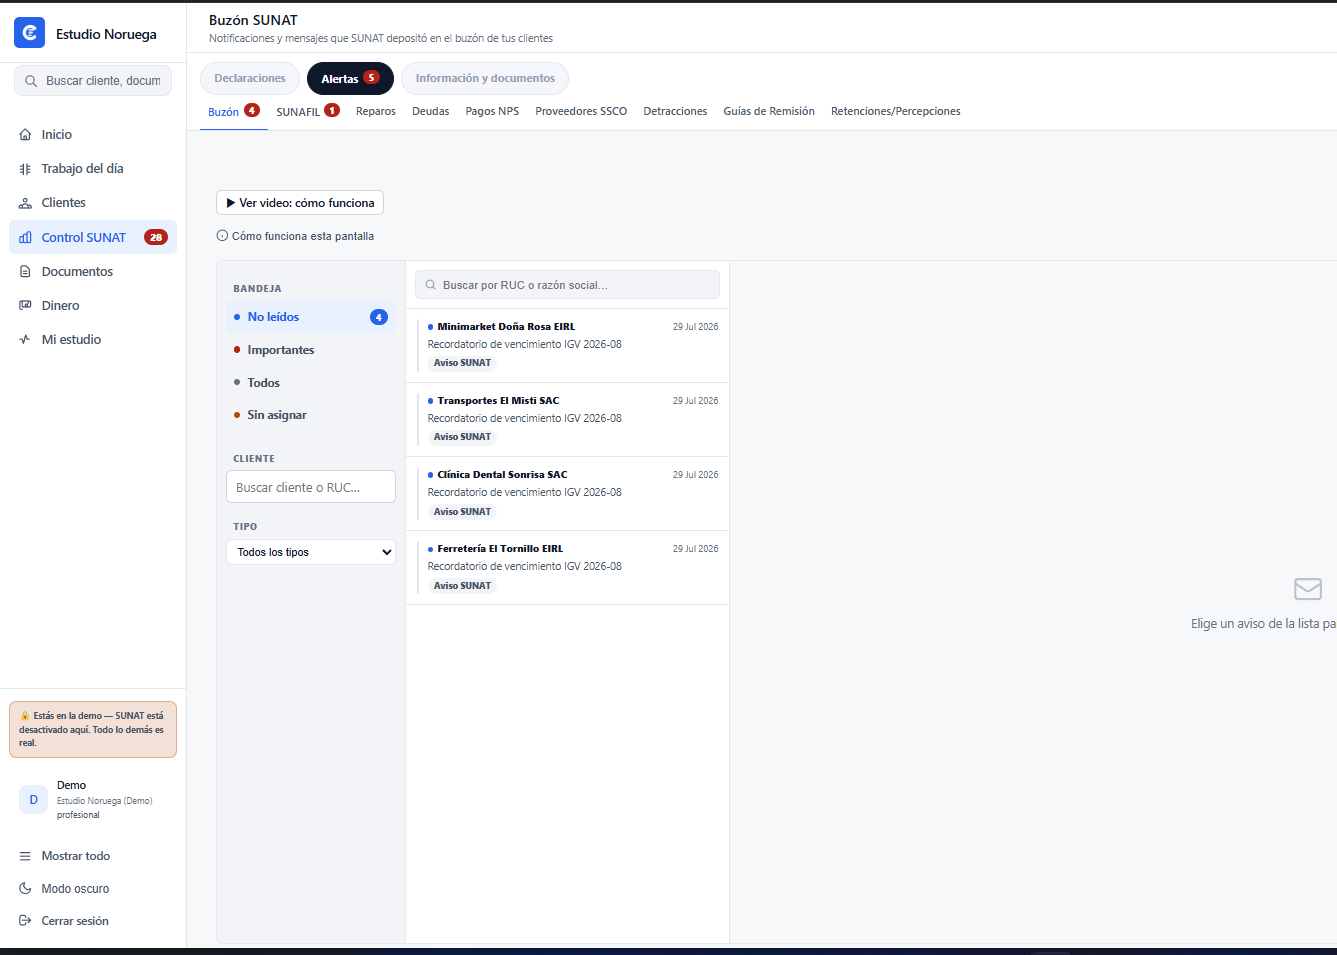Click the magnifier in the RUC search
The width and height of the screenshot is (1337, 955).
coord(431,285)
